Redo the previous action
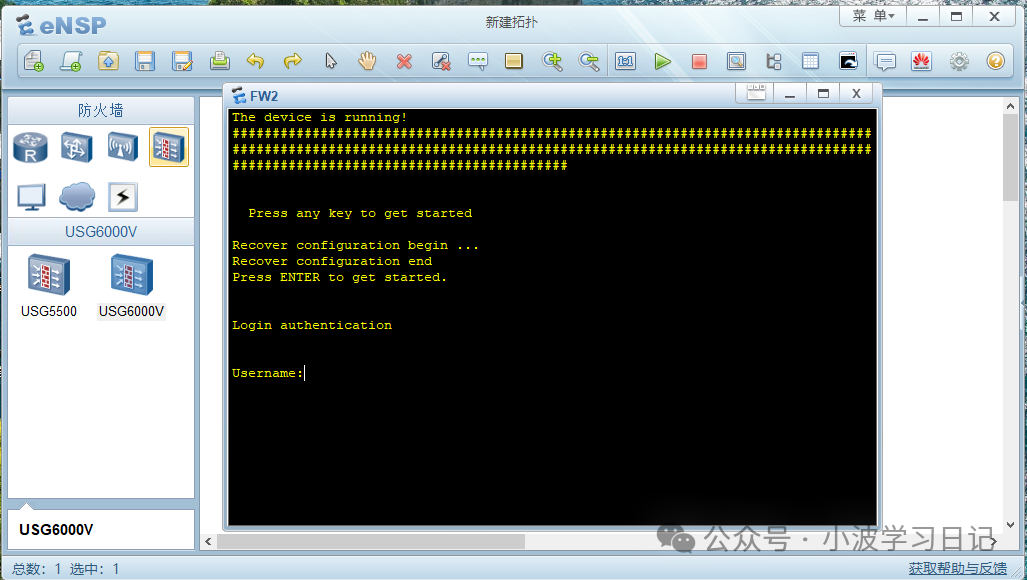This screenshot has width=1027, height=580. (x=293, y=62)
